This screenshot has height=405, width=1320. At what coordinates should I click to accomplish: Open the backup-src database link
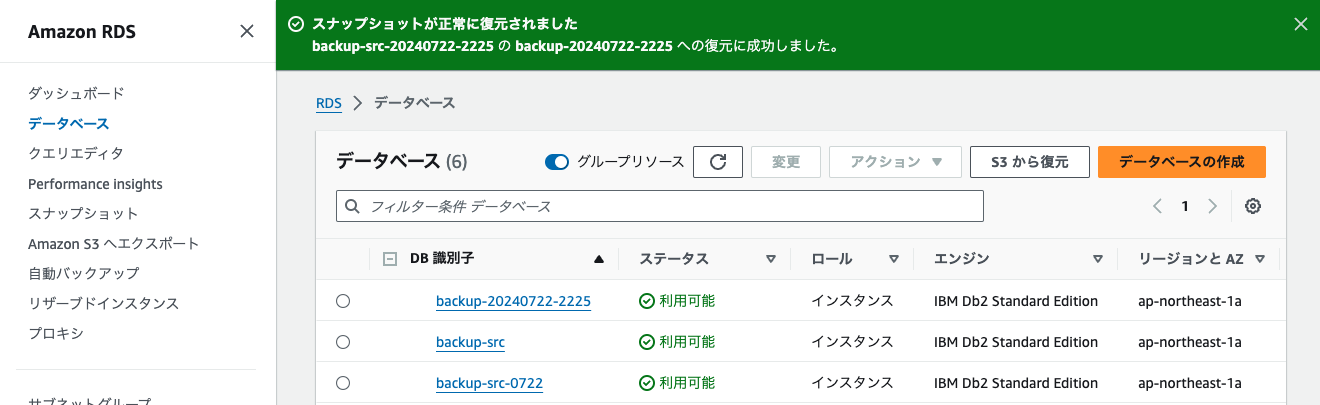point(470,342)
